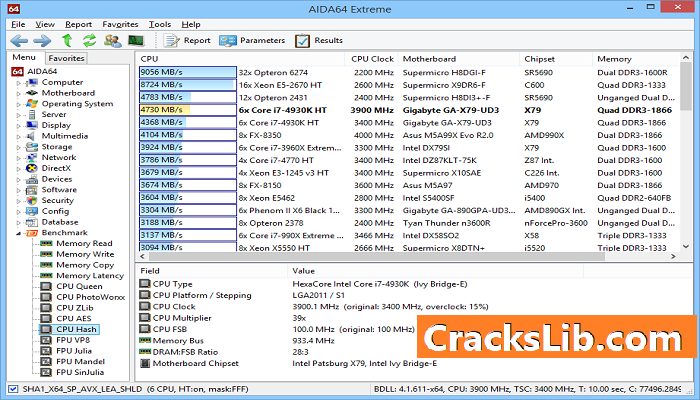Image resolution: width=700 pixels, height=400 pixels.
Task: Expand the Computer tree node
Action: 19,83
